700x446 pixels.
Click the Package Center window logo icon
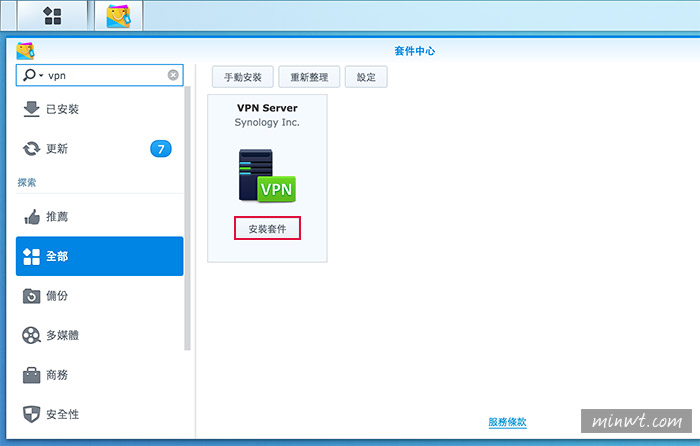pos(25,51)
